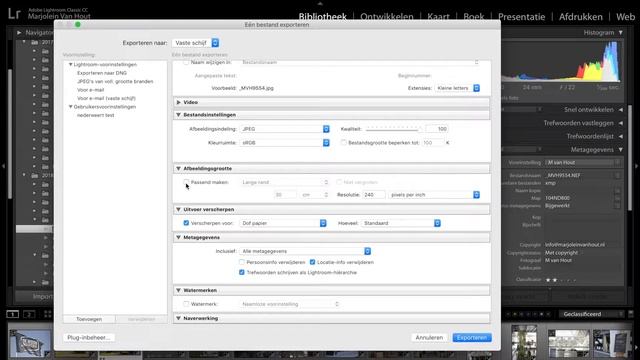Check 'Persoonsinfo verwijderen' checkbox
This screenshot has width=640, height=360.
[242, 262]
